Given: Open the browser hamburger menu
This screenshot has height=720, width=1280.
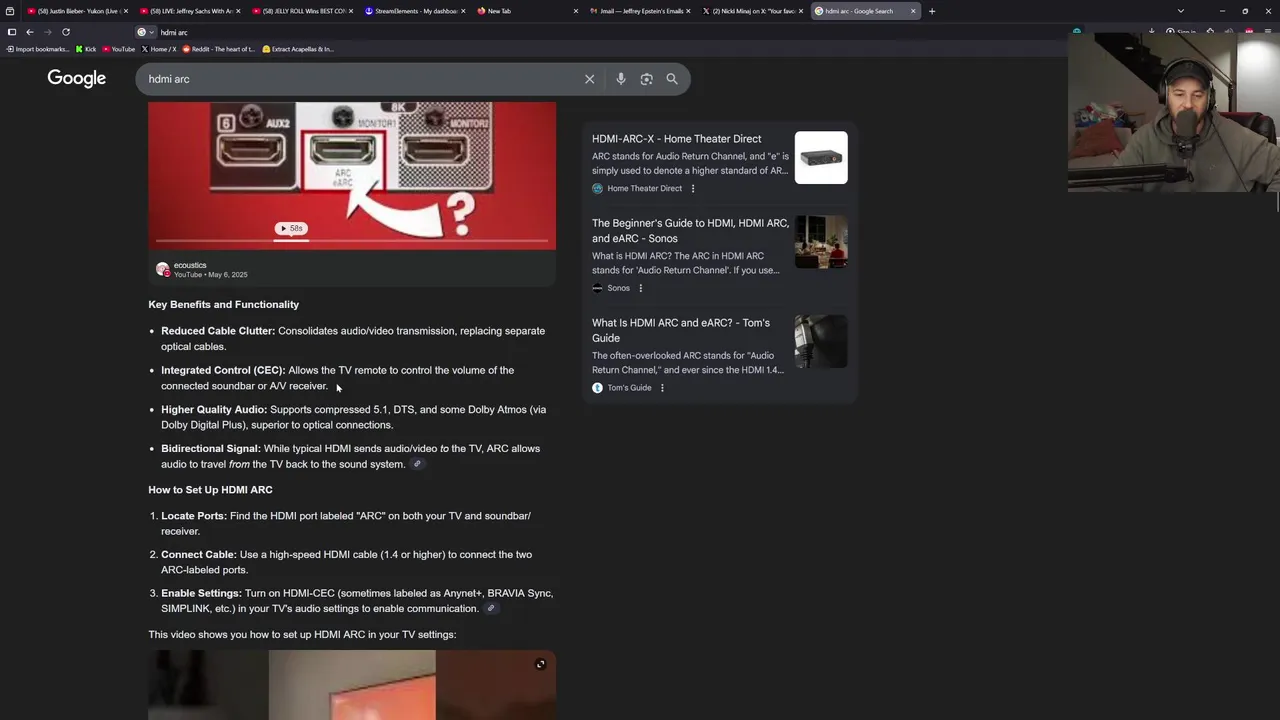Looking at the screenshot, I should click(x=1268, y=32).
